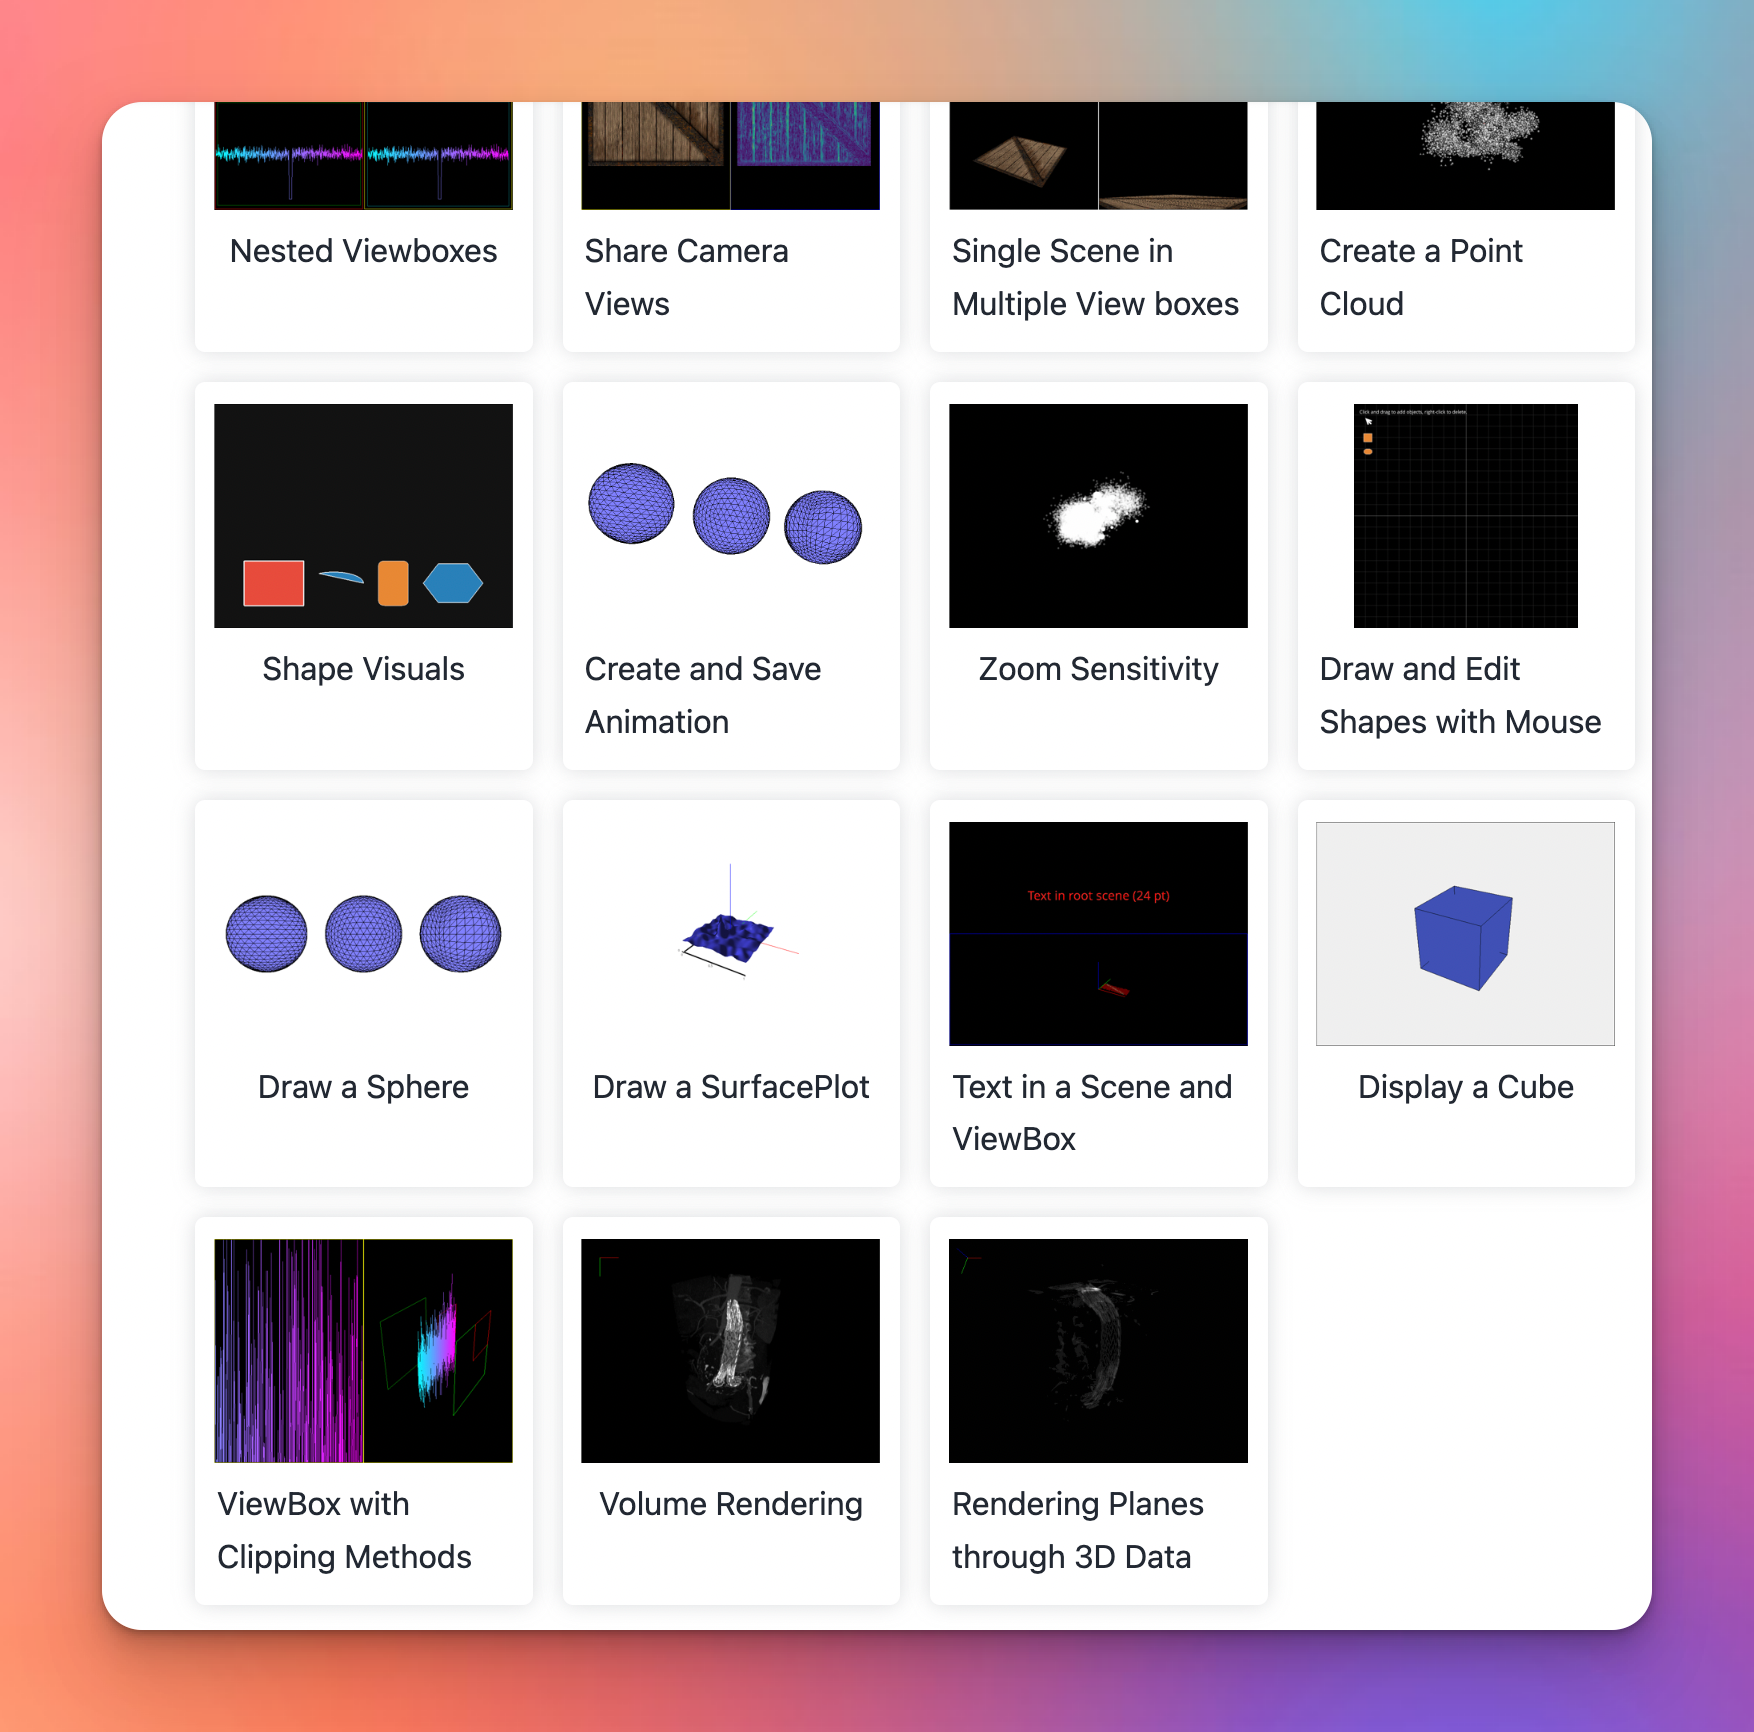Screen dimensions: 1754x1732
Task: Follow the Display a Cube title link
Action: (1465, 1087)
